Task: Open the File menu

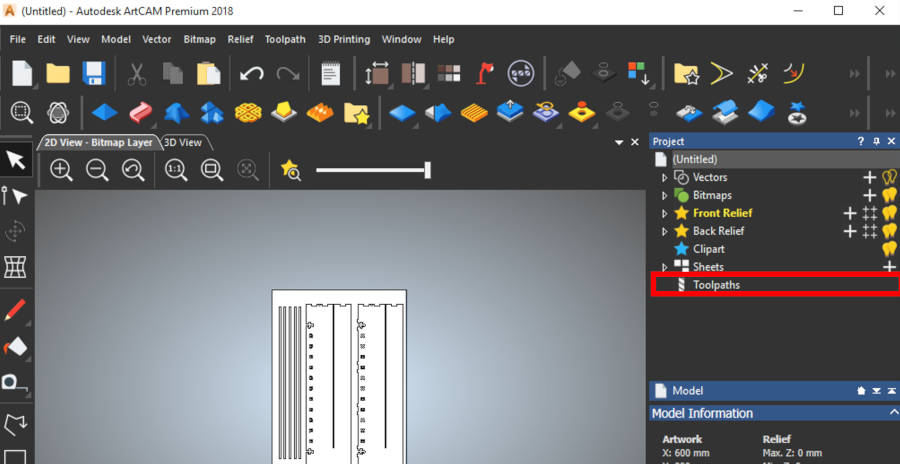Action: tap(17, 40)
